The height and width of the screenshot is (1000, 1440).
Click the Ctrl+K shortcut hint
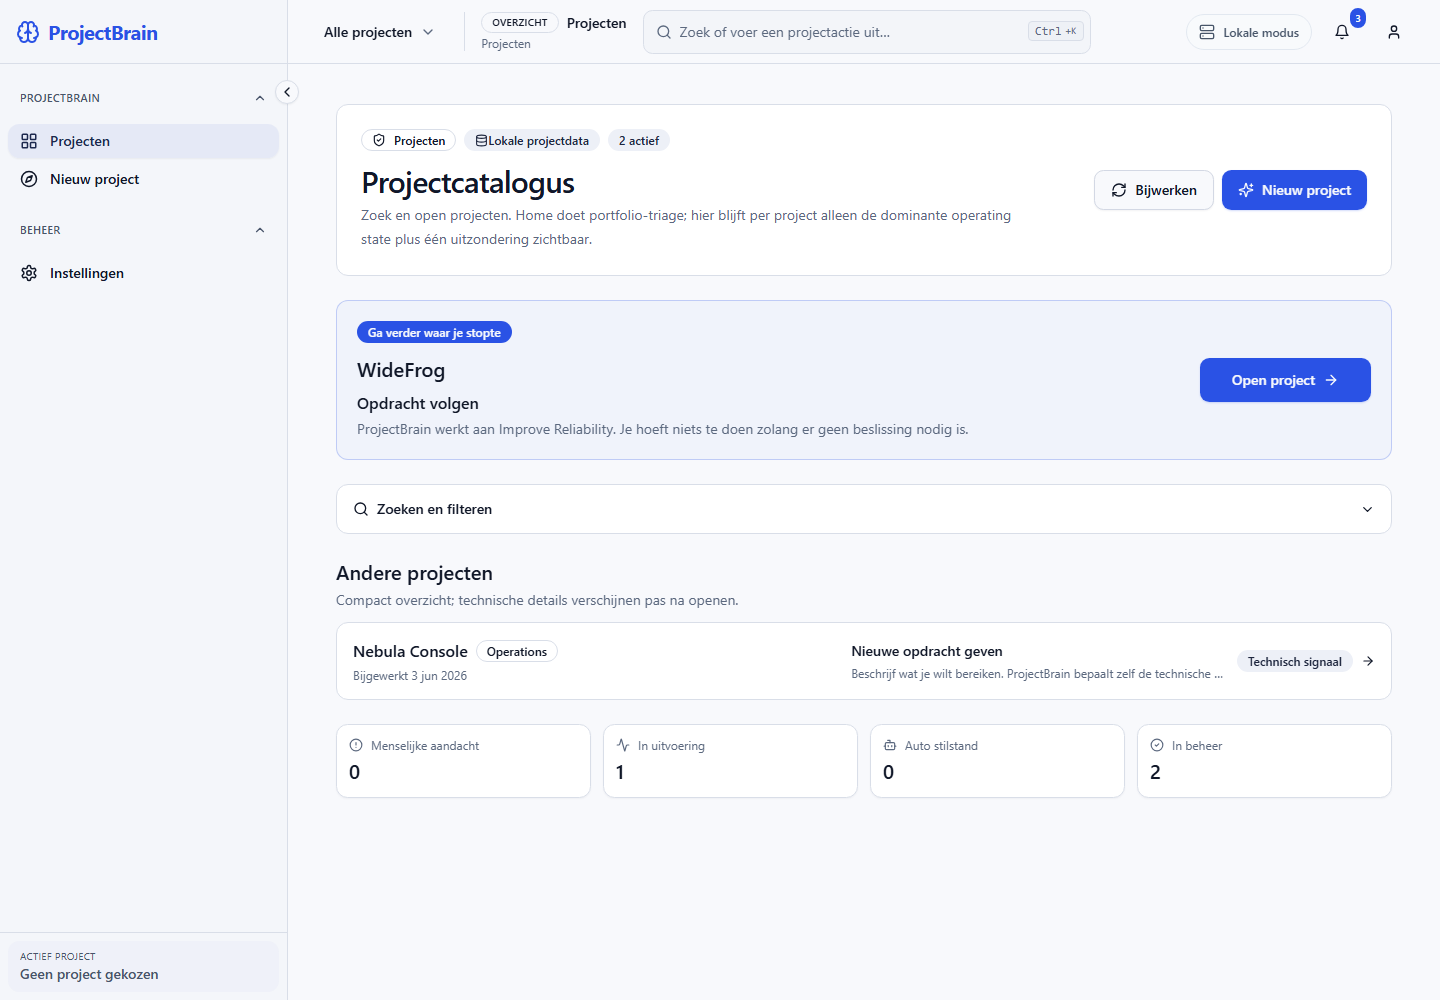pos(1056,31)
